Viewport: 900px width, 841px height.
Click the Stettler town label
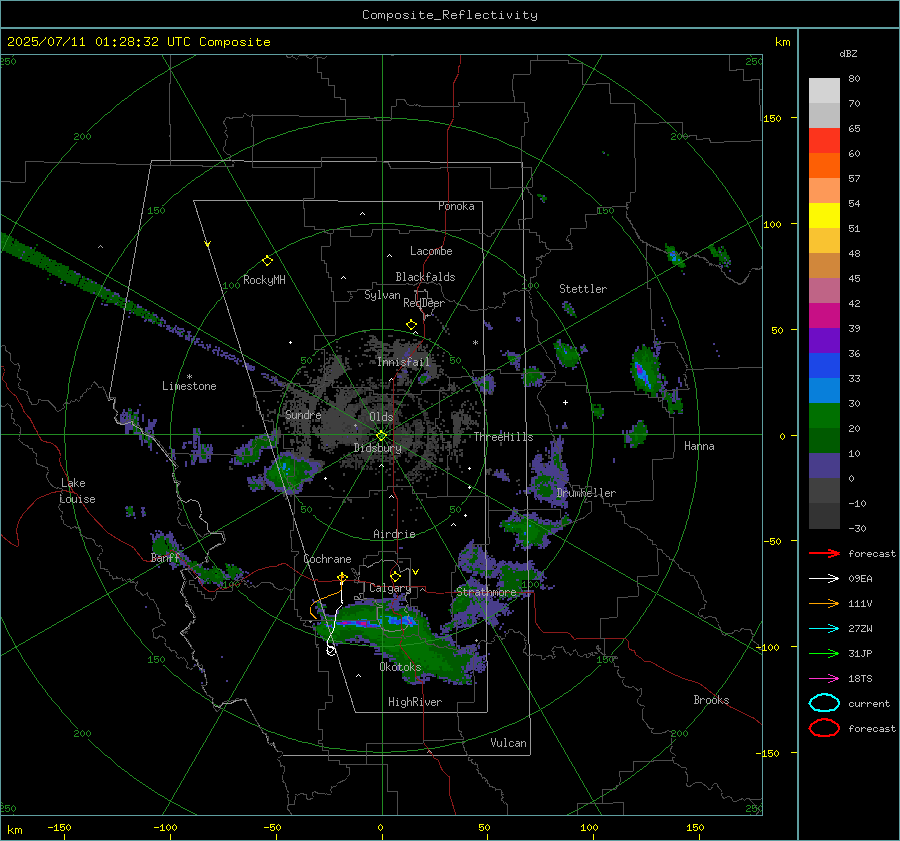coord(583,289)
